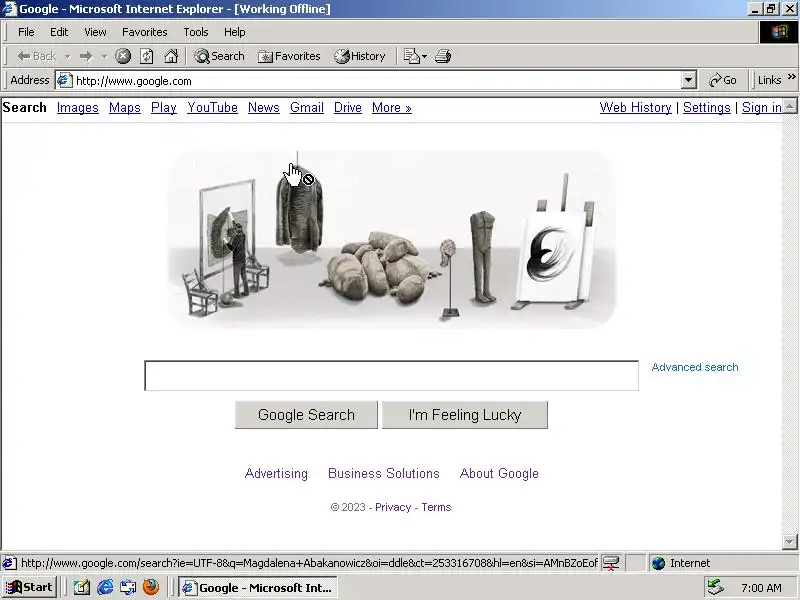Open the Privacy link

point(393,507)
